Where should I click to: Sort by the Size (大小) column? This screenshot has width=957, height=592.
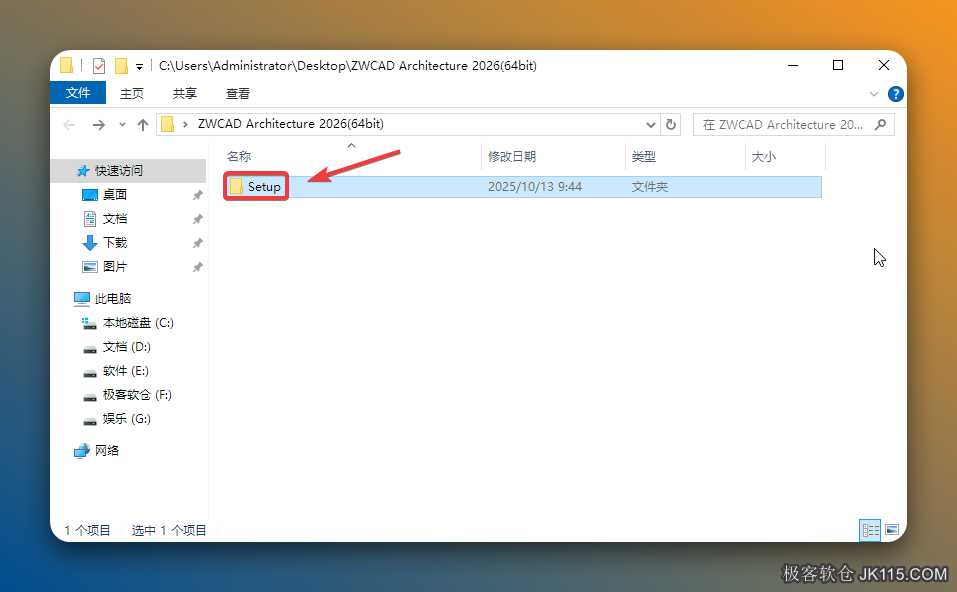pos(763,157)
